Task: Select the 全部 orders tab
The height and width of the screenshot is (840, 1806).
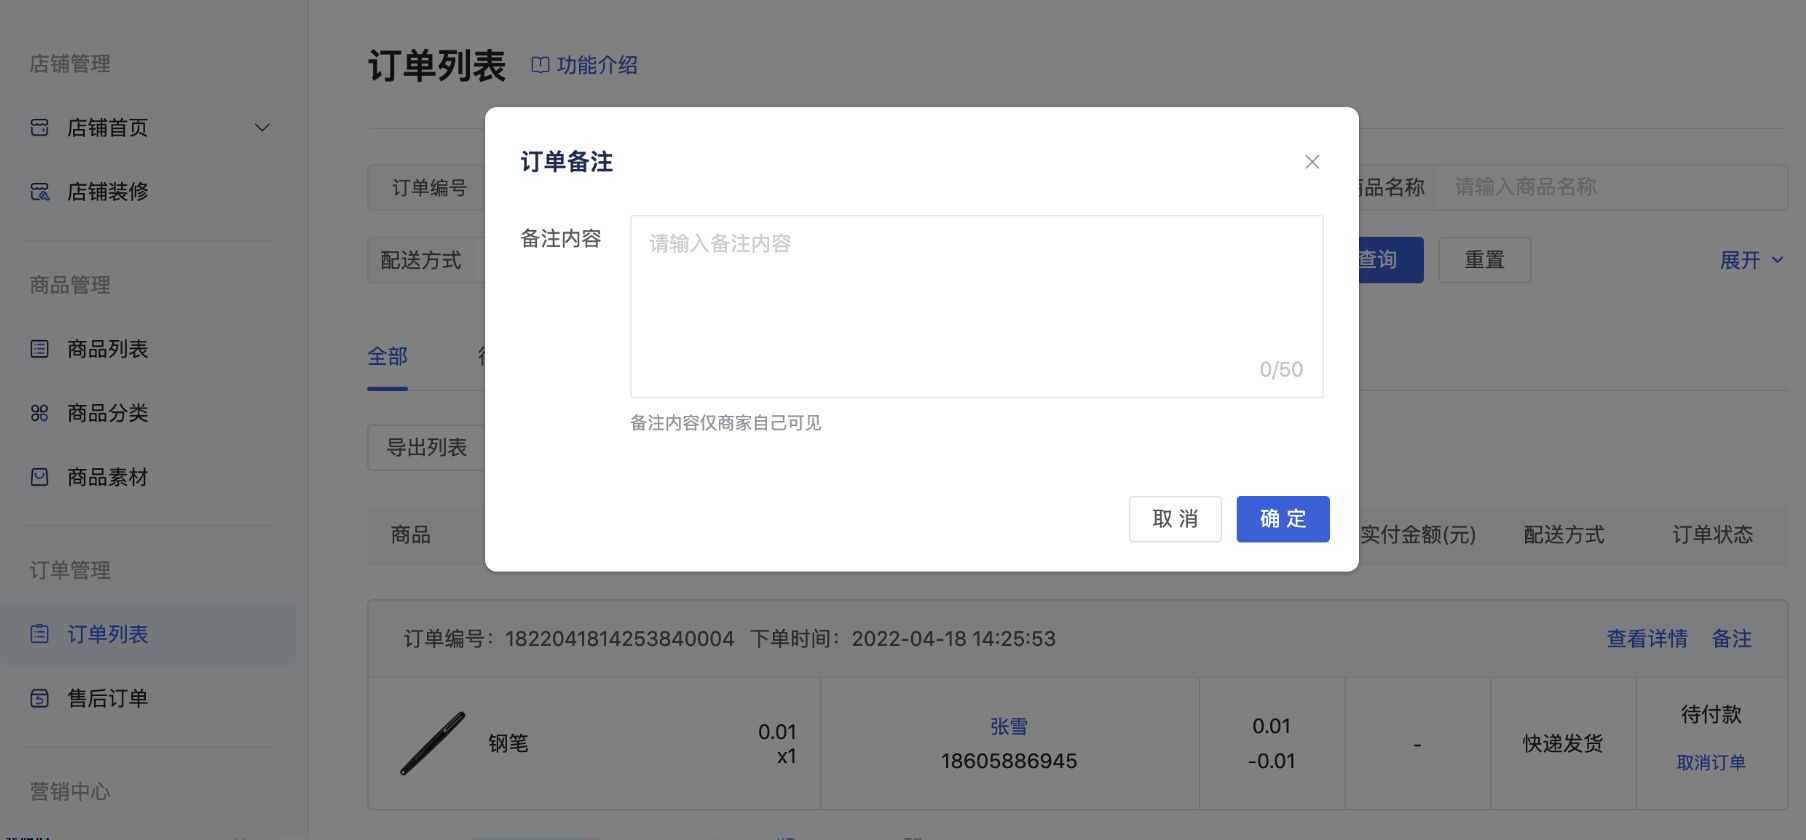Action: tap(387, 356)
